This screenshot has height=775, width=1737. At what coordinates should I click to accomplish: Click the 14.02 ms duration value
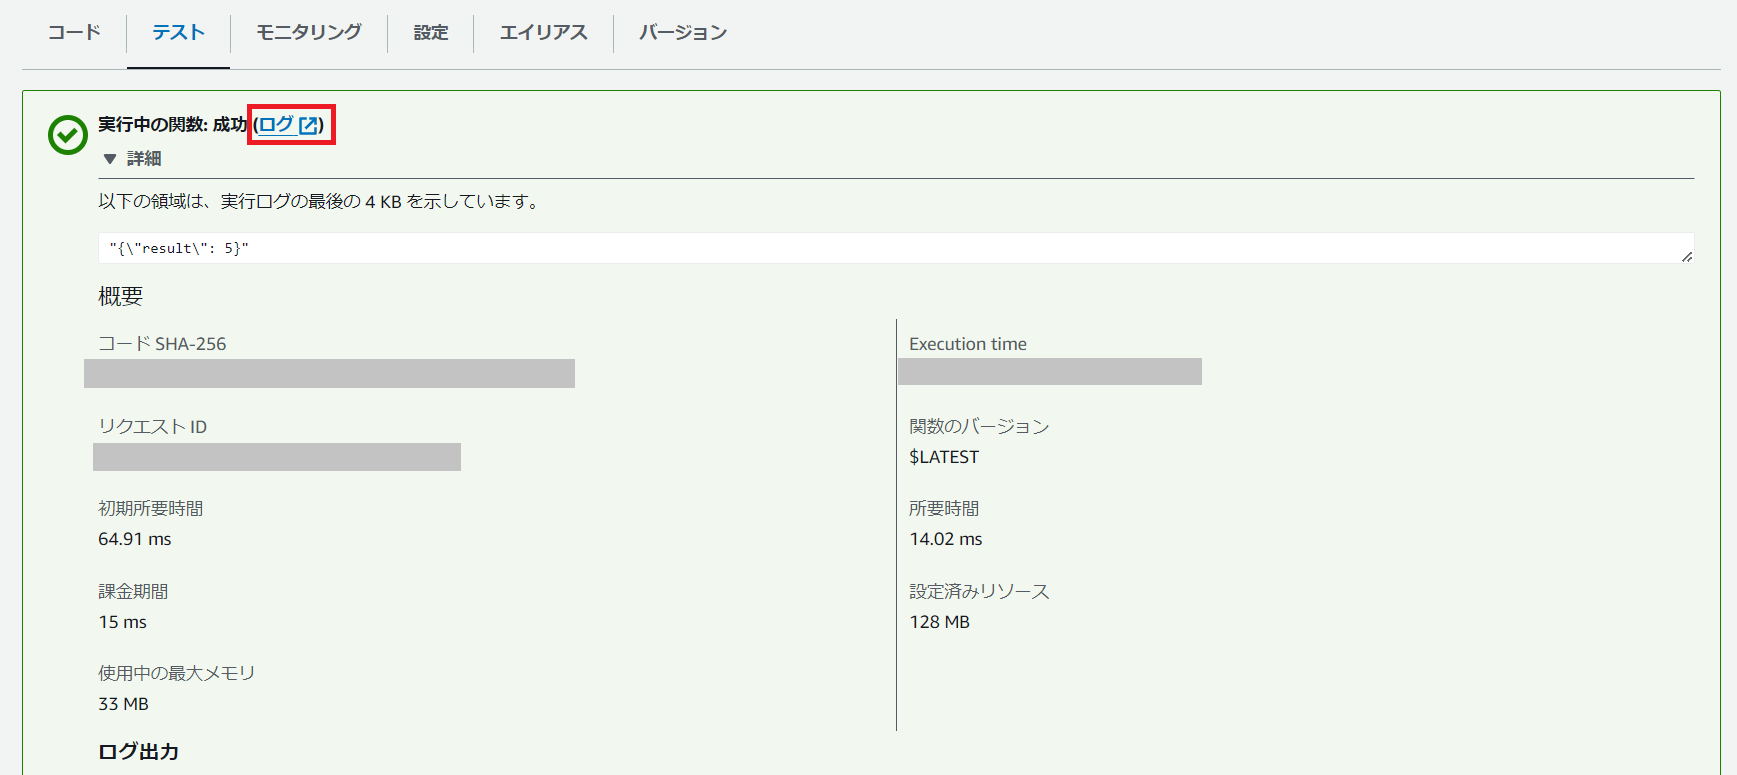coord(945,539)
